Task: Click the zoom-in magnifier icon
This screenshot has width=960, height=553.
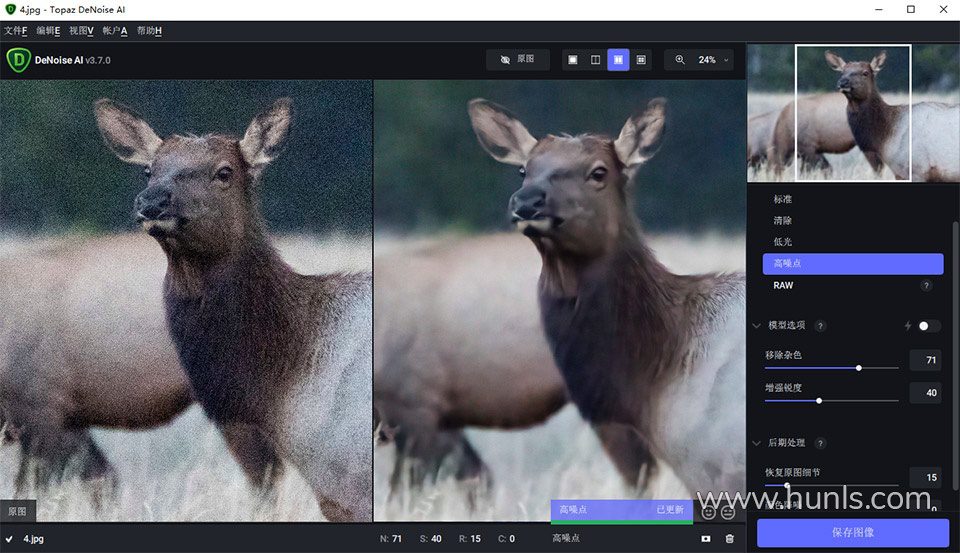Action: click(x=680, y=60)
